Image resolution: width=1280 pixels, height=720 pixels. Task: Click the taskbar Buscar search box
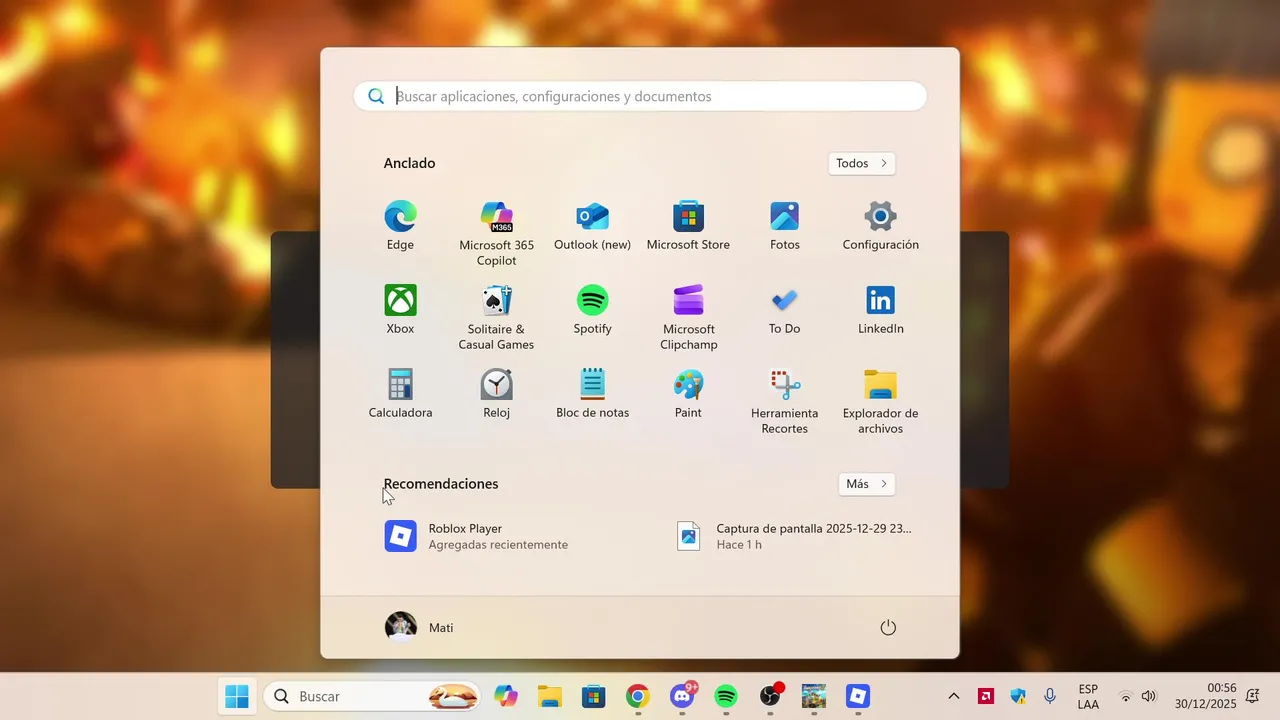372,696
